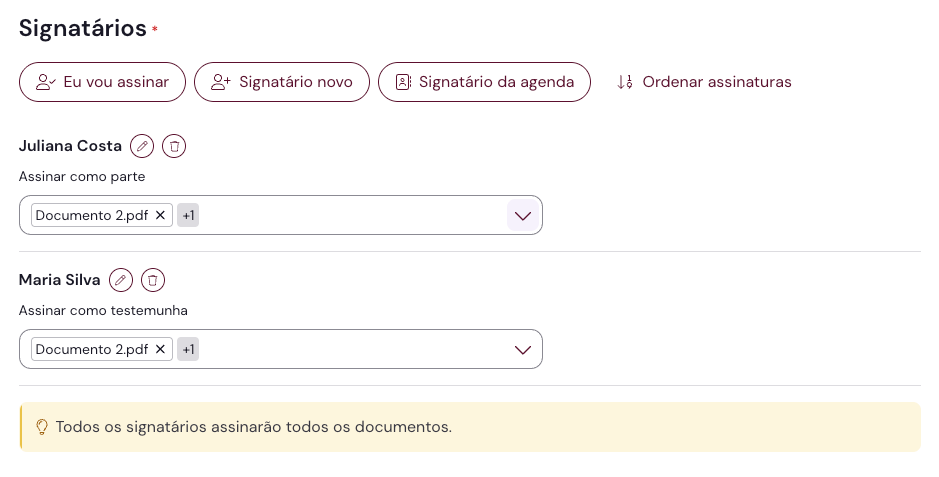Viewport: 939px width, 477px height.
Task: Click Juliana Costa's Documento 2.pdf chip label
Action: pyautogui.click(x=92, y=215)
